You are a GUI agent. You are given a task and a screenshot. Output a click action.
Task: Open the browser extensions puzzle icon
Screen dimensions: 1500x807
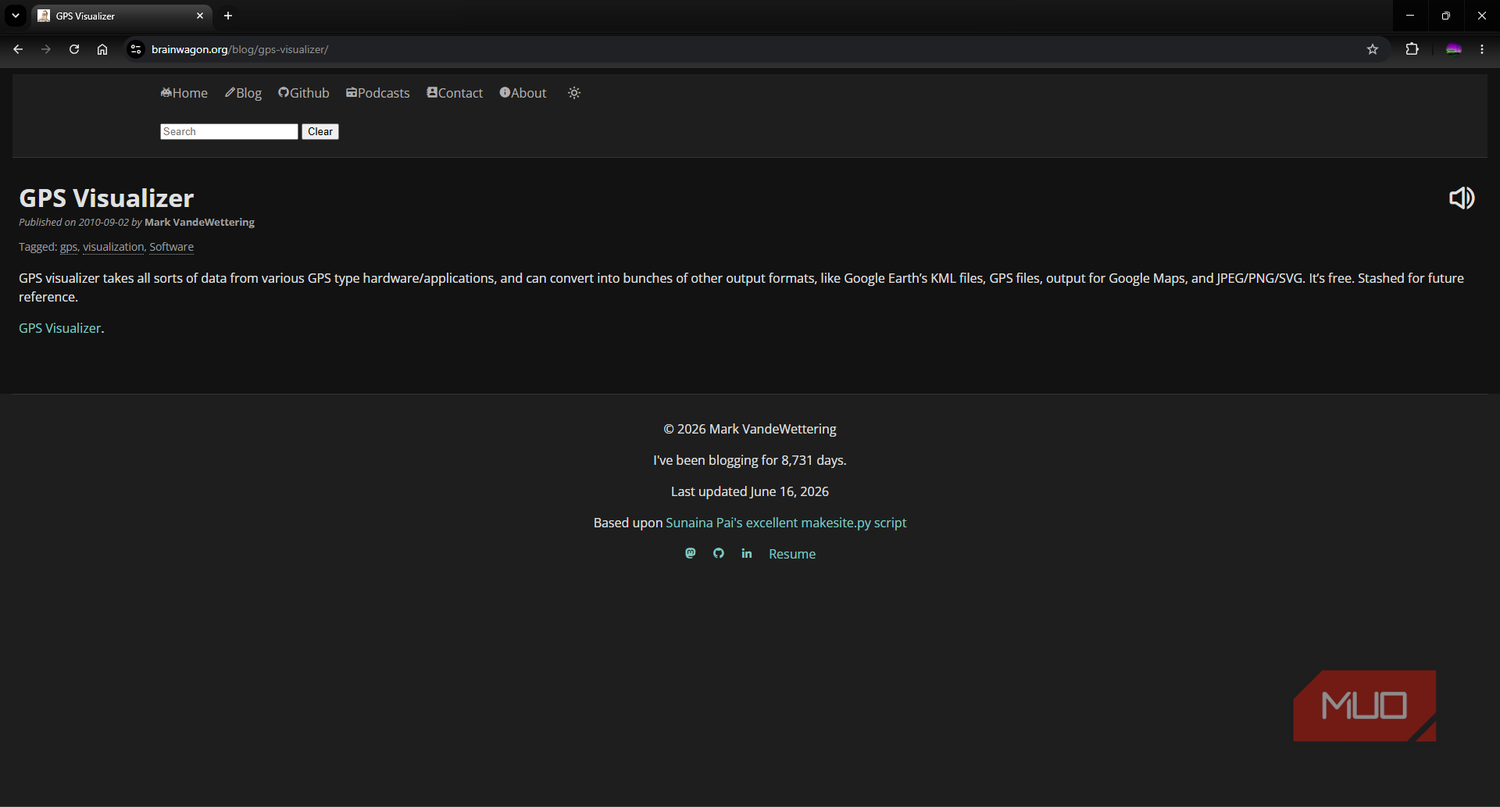tap(1412, 49)
